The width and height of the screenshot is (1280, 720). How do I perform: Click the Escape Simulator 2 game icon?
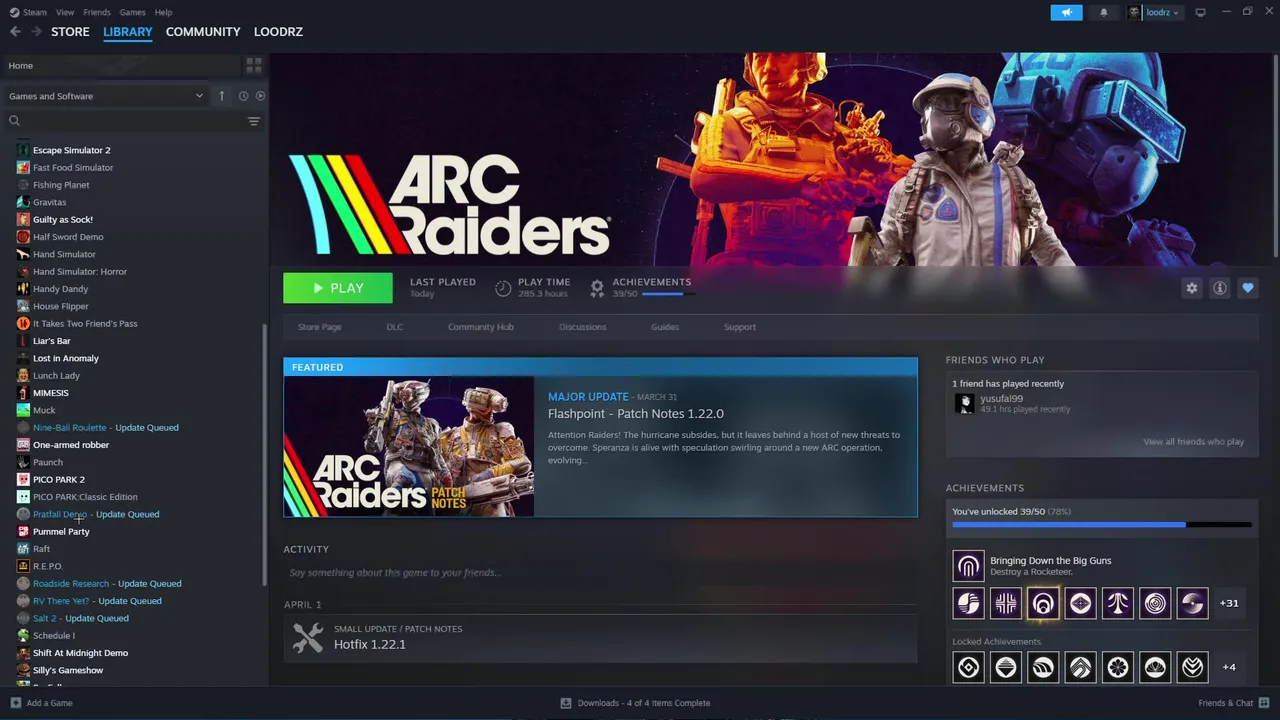(23, 150)
